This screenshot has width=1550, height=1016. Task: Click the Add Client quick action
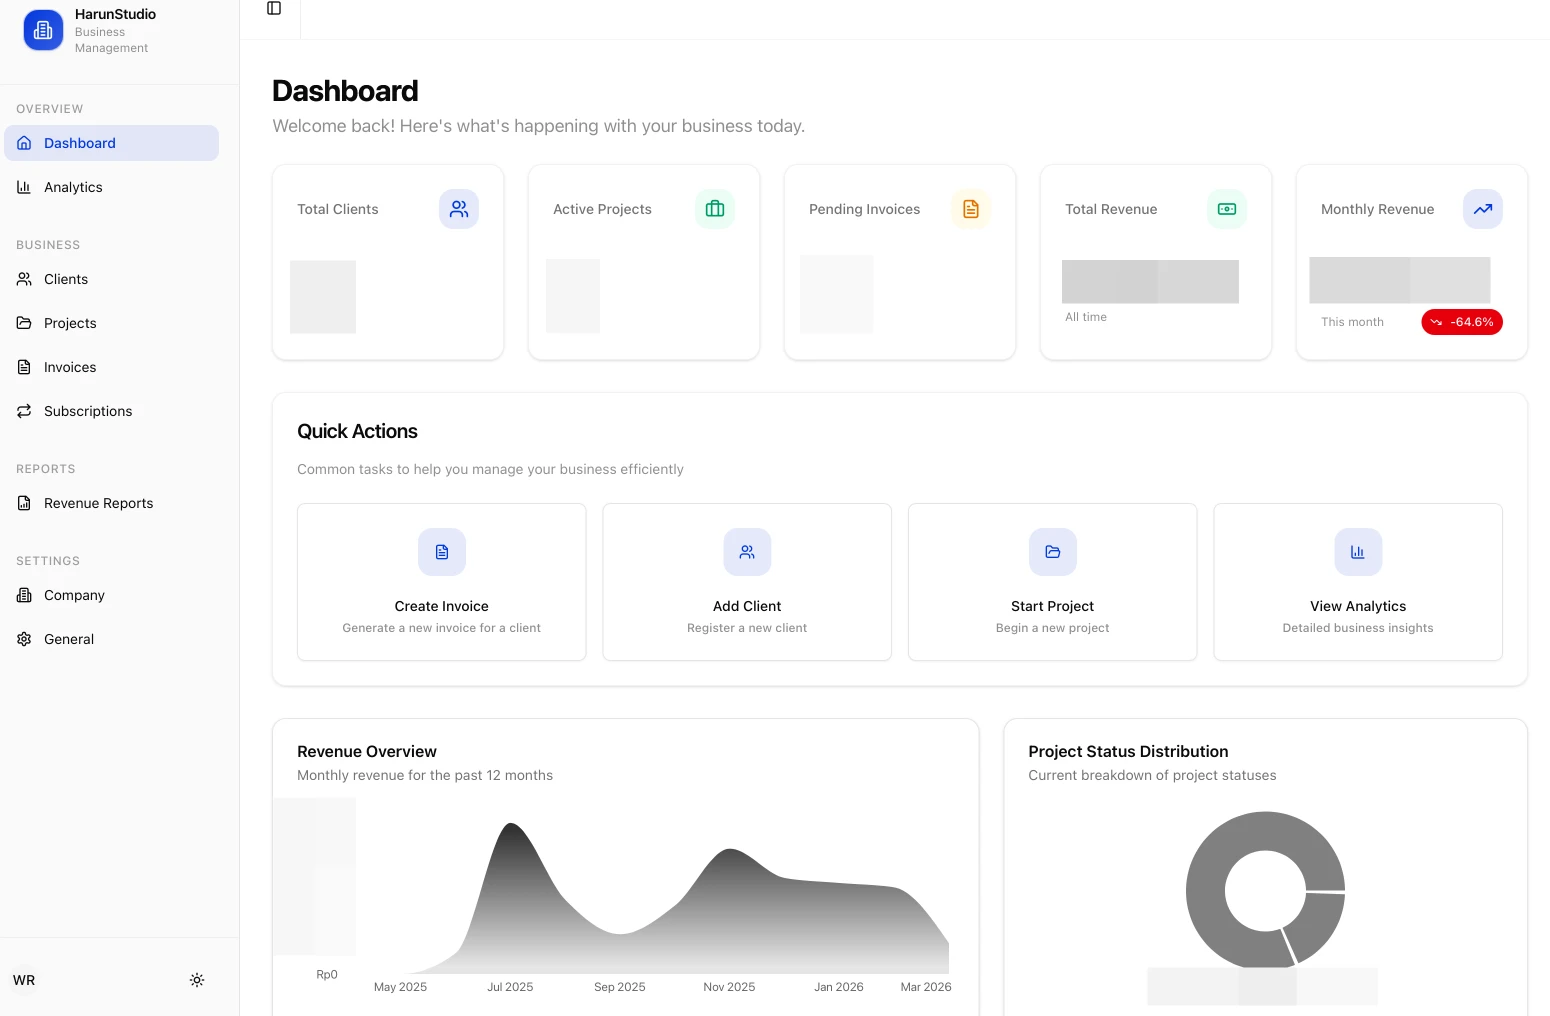point(746,581)
